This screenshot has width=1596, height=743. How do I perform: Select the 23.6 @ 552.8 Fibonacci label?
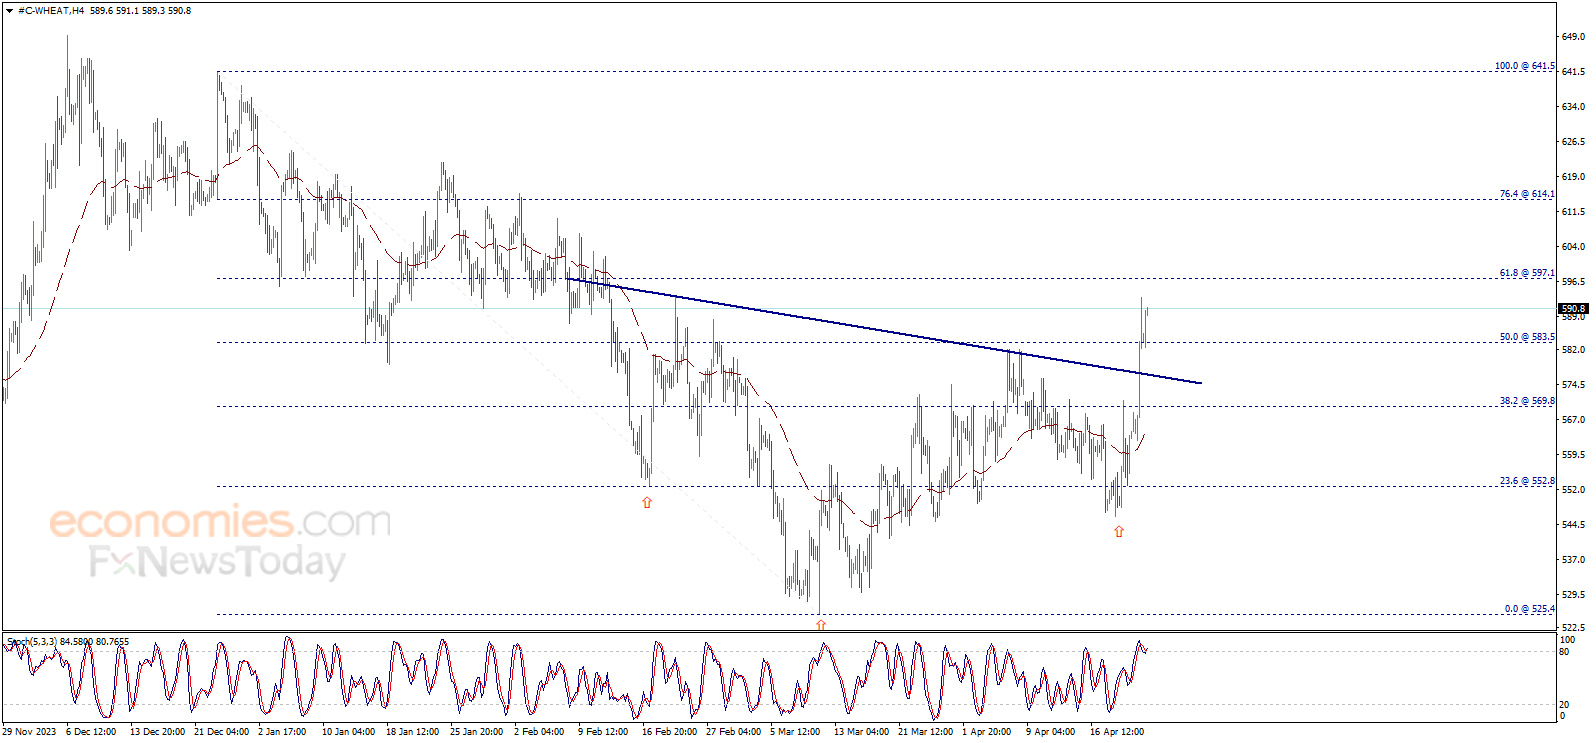[1527, 481]
